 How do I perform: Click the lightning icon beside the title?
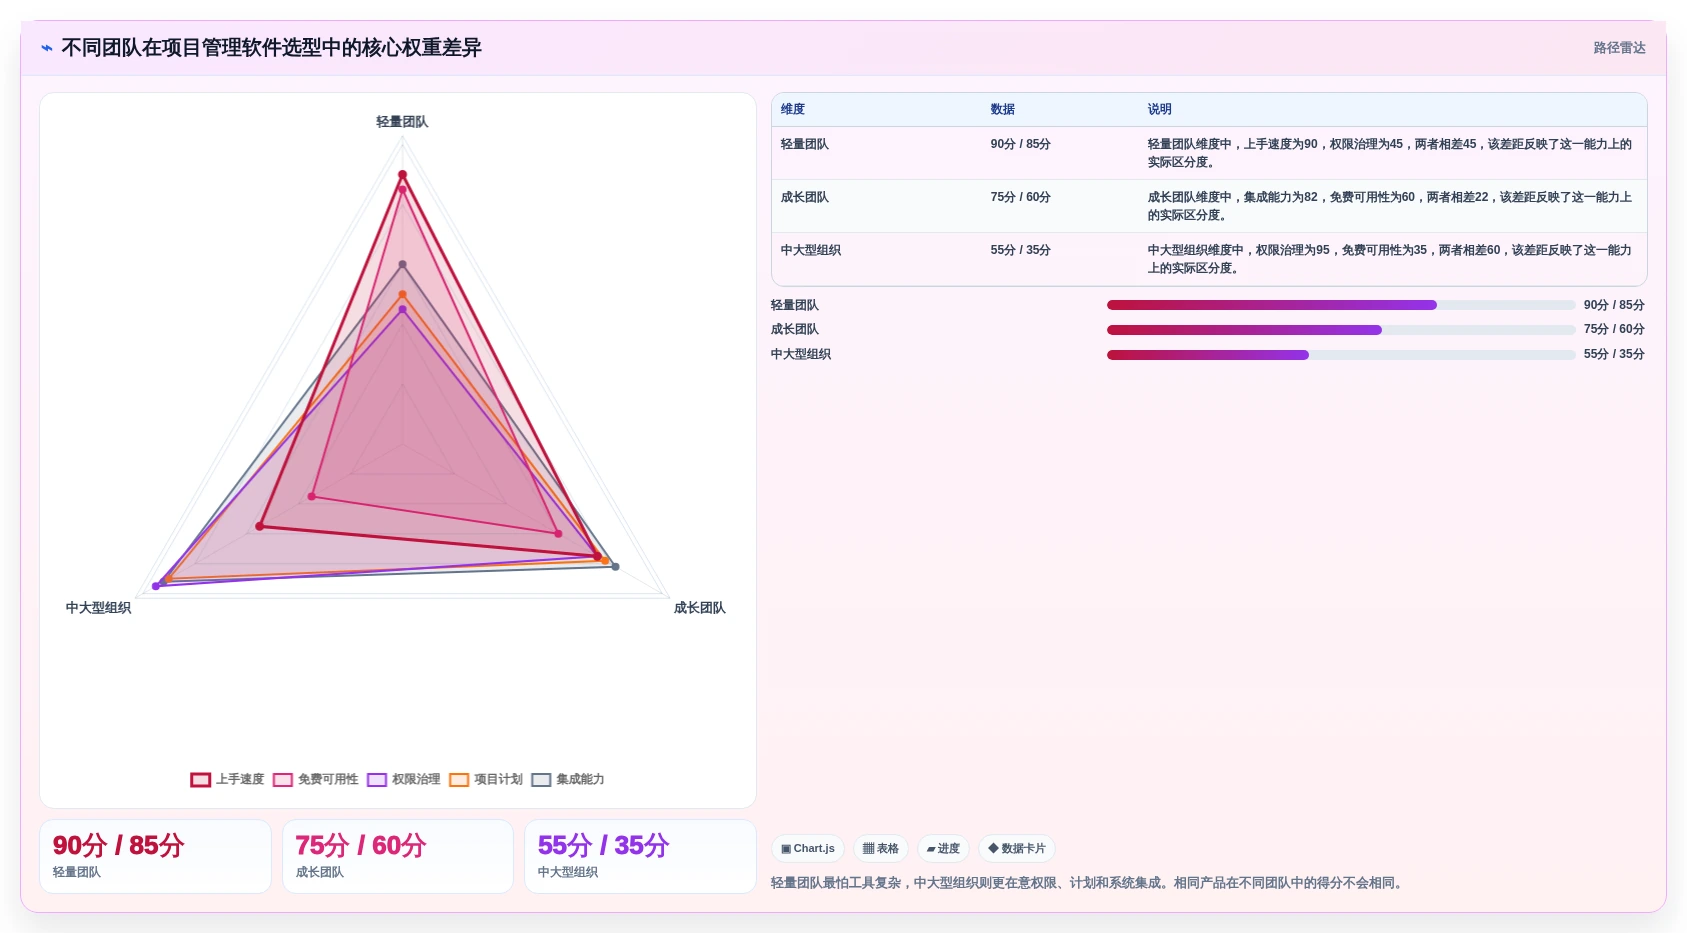46,48
